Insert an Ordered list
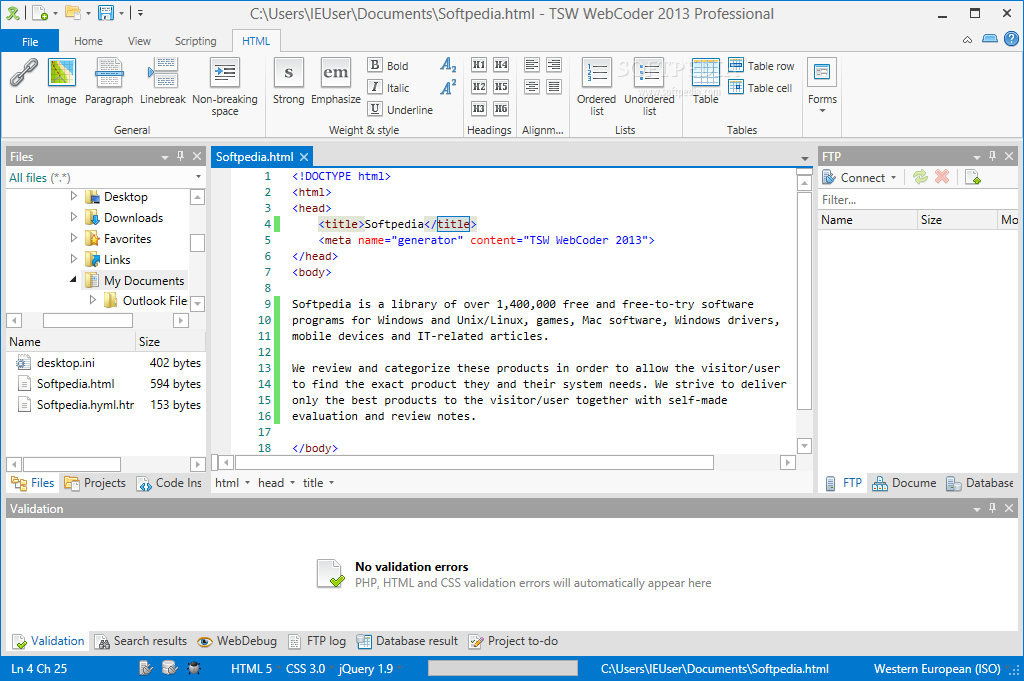1024x681 pixels. (596, 87)
